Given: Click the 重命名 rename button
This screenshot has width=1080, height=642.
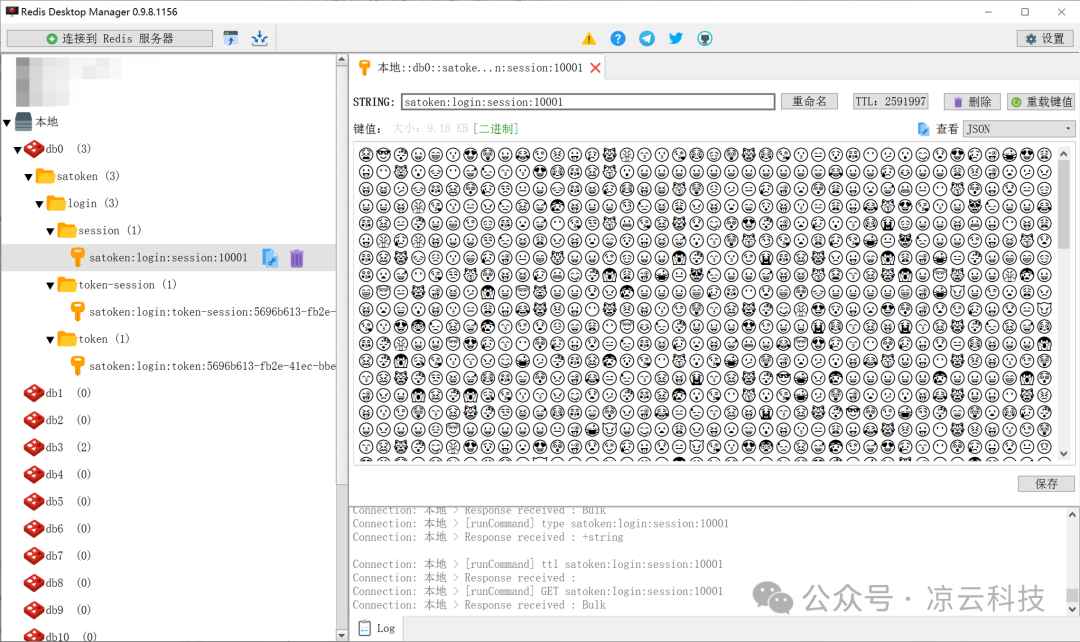Looking at the screenshot, I should 809,101.
